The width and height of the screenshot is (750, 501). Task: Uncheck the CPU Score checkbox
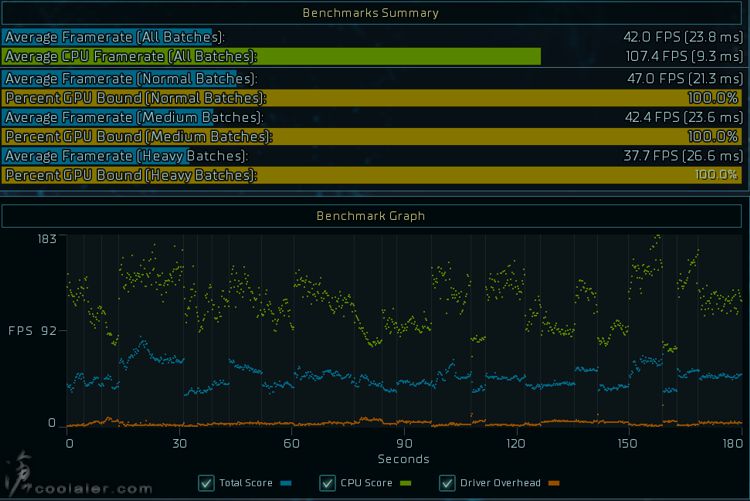pos(326,483)
